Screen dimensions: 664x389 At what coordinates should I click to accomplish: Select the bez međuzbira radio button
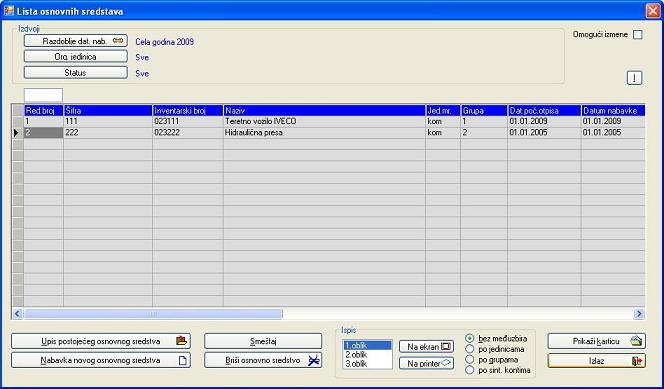tap(470, 339)
